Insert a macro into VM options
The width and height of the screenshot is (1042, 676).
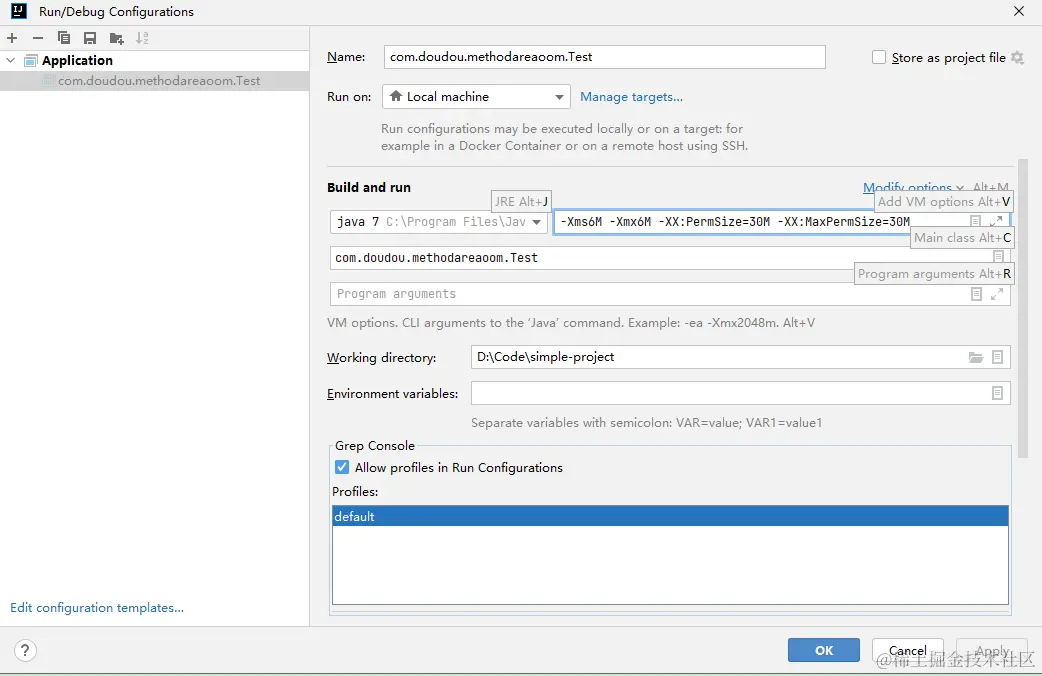click(975, 221)
